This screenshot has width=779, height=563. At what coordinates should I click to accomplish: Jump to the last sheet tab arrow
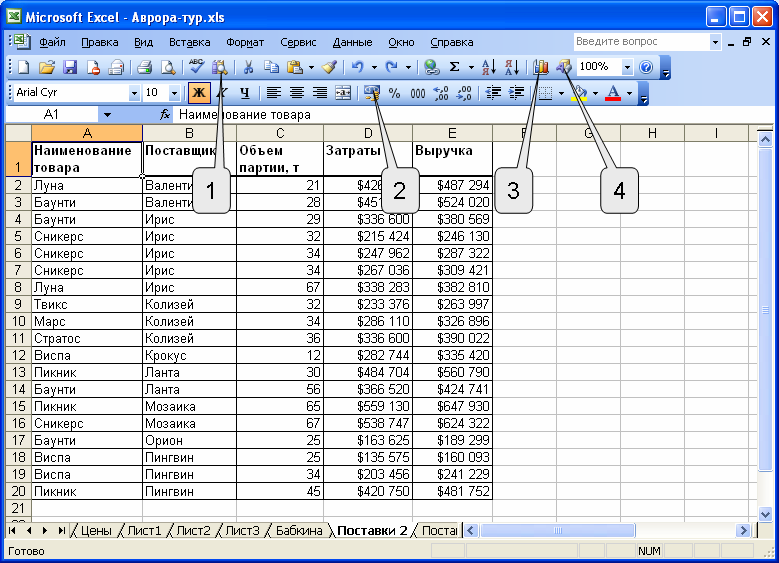click(61, 531)
